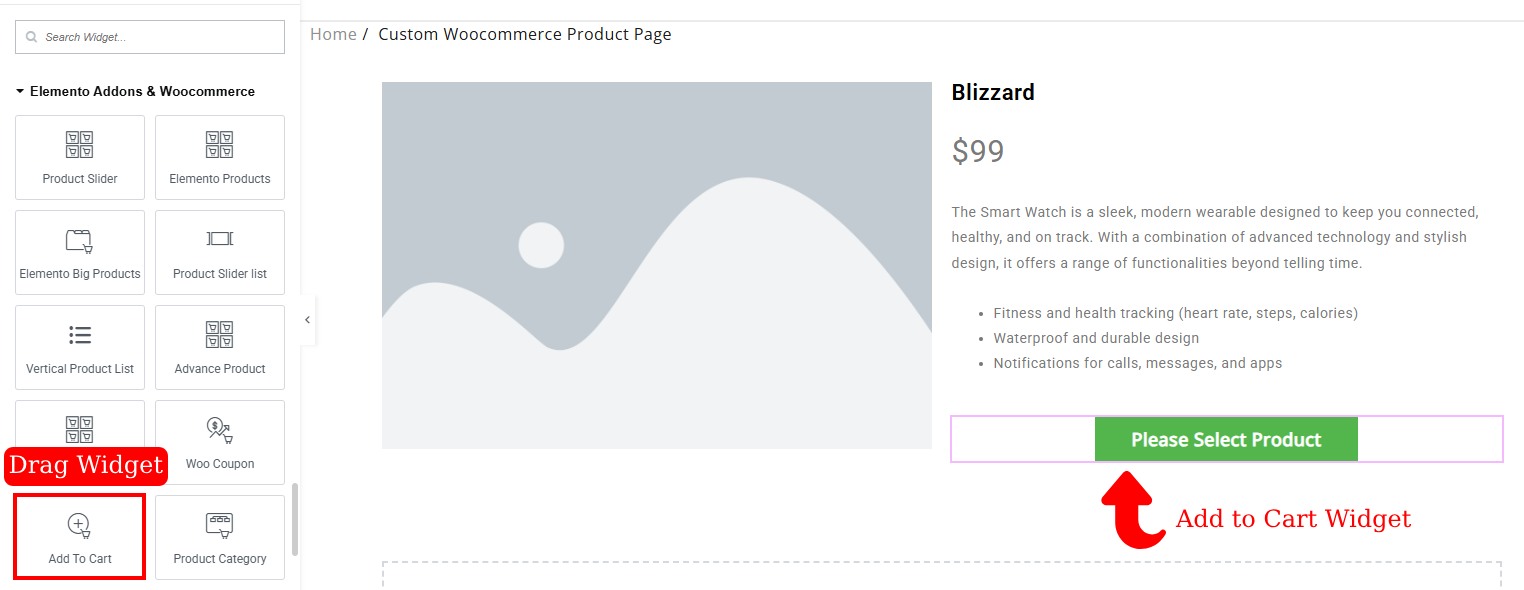Click the widget panel scrollbar
This screenshot has width=1524, height=590.
[x=295, y=518]
